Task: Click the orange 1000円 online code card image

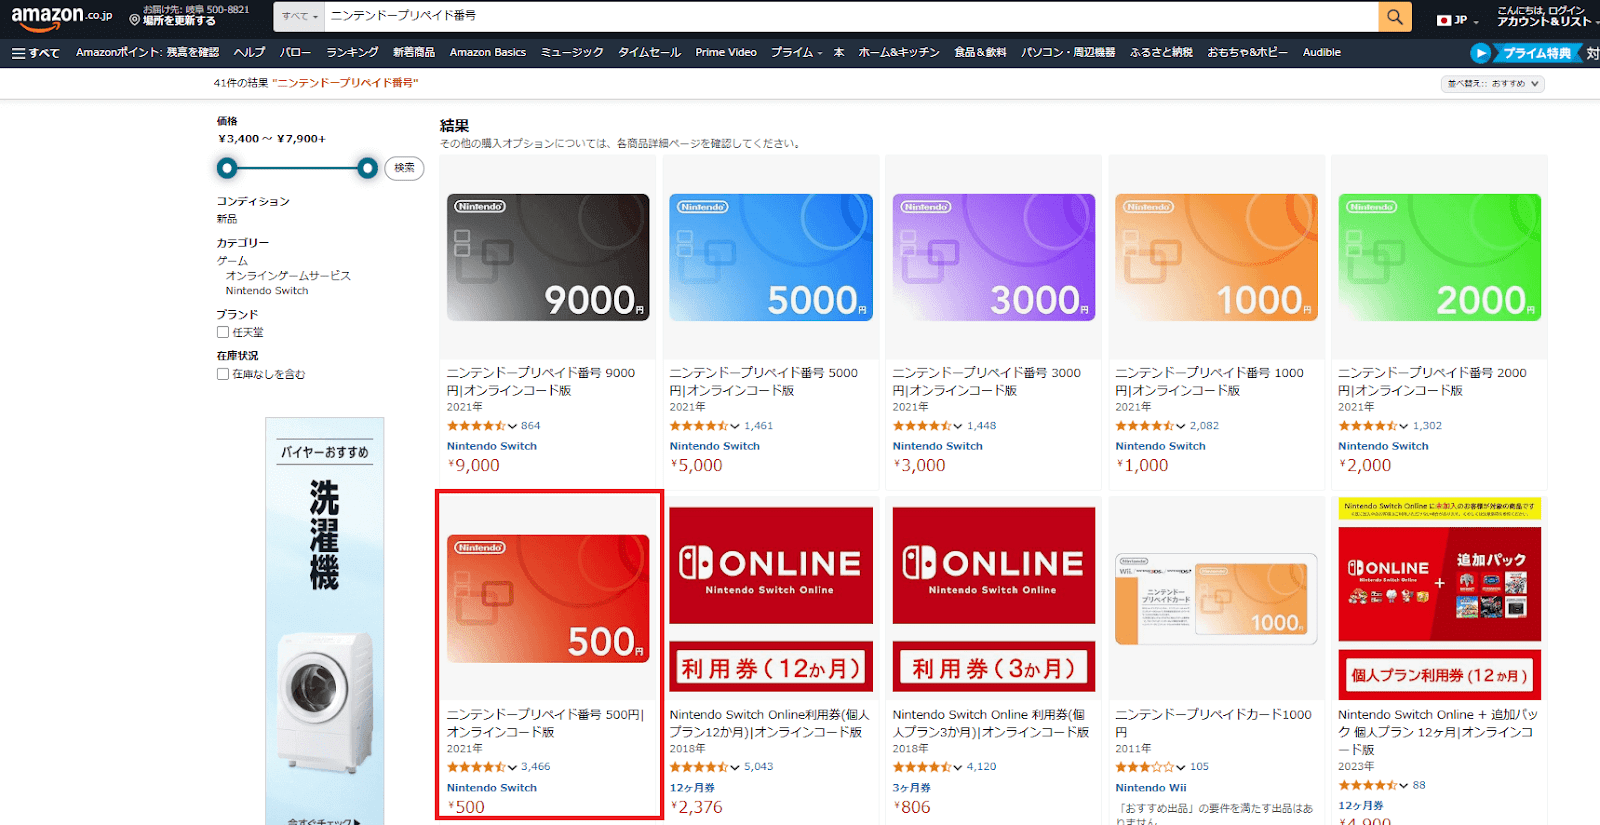Action: 1217,257
